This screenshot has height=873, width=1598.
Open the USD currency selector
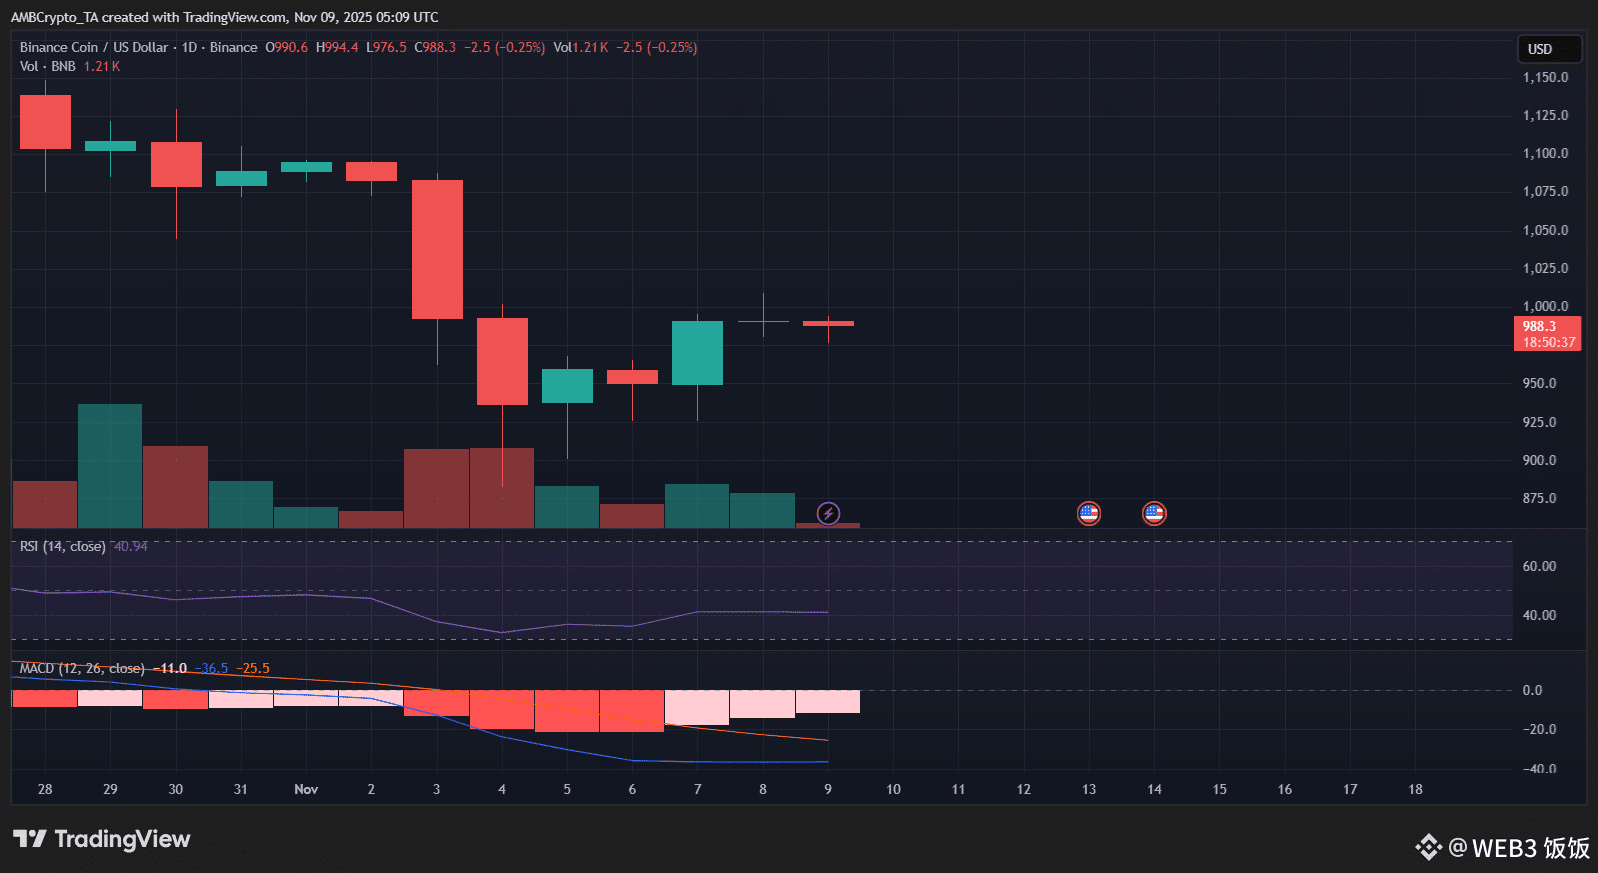pos(1549,49)
